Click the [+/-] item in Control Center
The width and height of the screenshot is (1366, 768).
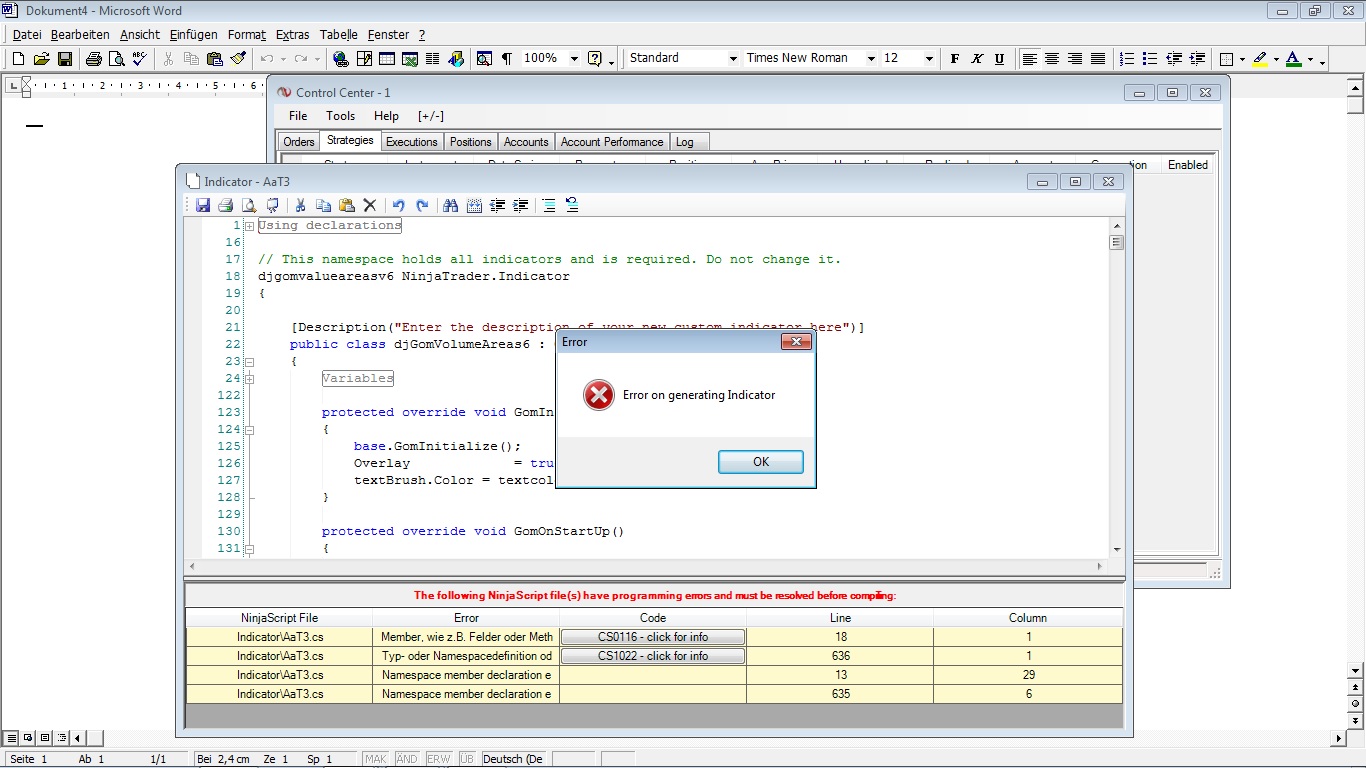[x=431, y=116]
